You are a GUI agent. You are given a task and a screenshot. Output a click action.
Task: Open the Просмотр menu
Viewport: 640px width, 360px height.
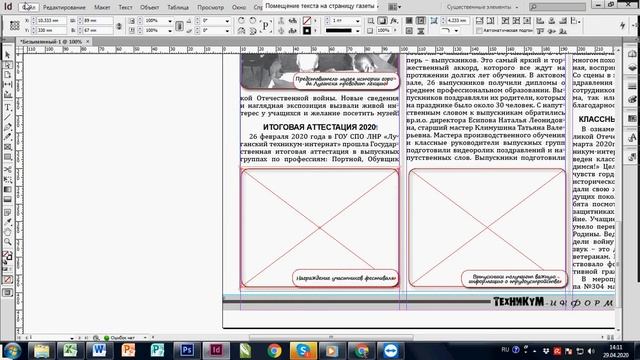coord(210,7)
